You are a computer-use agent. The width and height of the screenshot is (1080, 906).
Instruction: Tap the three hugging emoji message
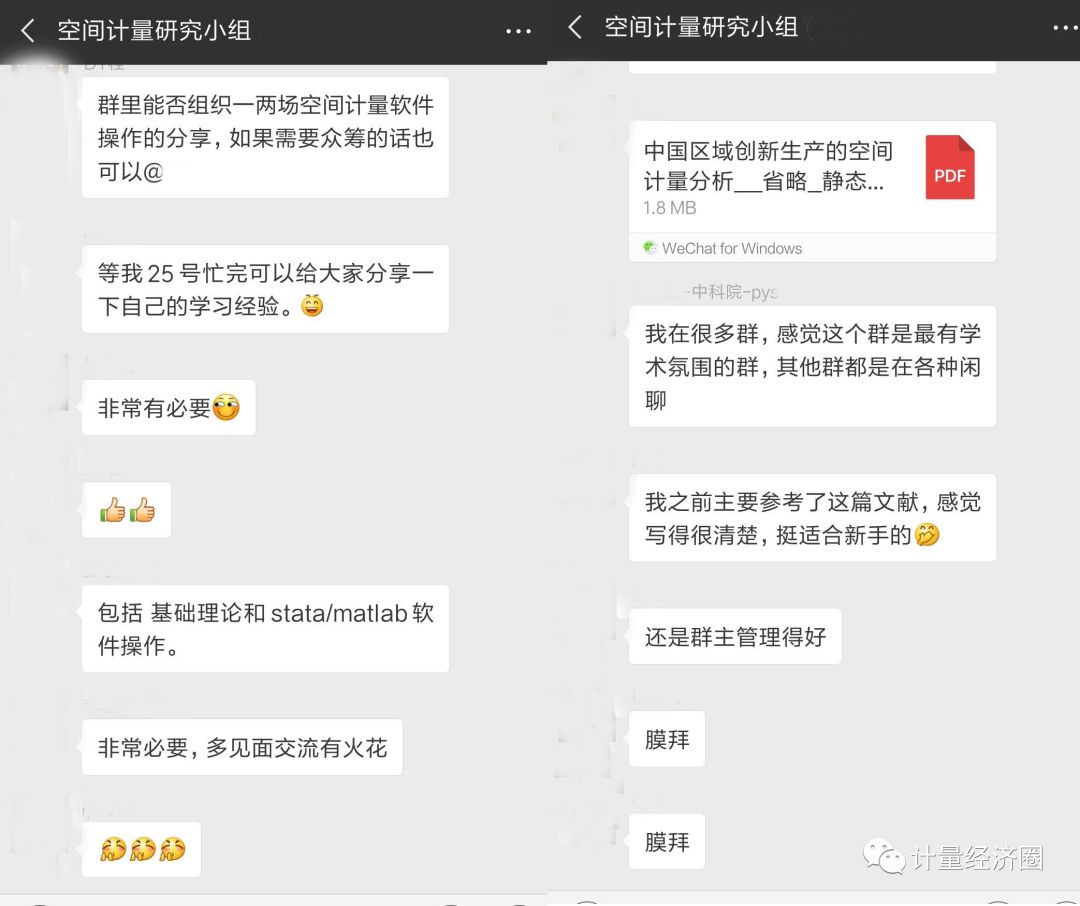[141, 849]
